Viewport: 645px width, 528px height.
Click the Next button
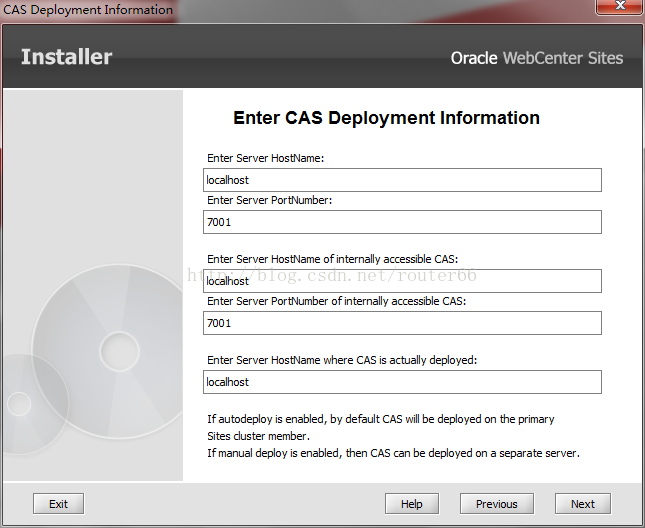(x=582, y=504)
